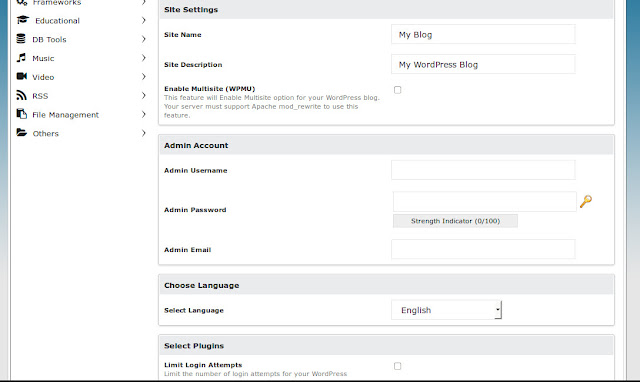Enable the Multisite (WPMU) checkbox
The height and width of the screenshot is (382, 640).
(x=398, y=90)
